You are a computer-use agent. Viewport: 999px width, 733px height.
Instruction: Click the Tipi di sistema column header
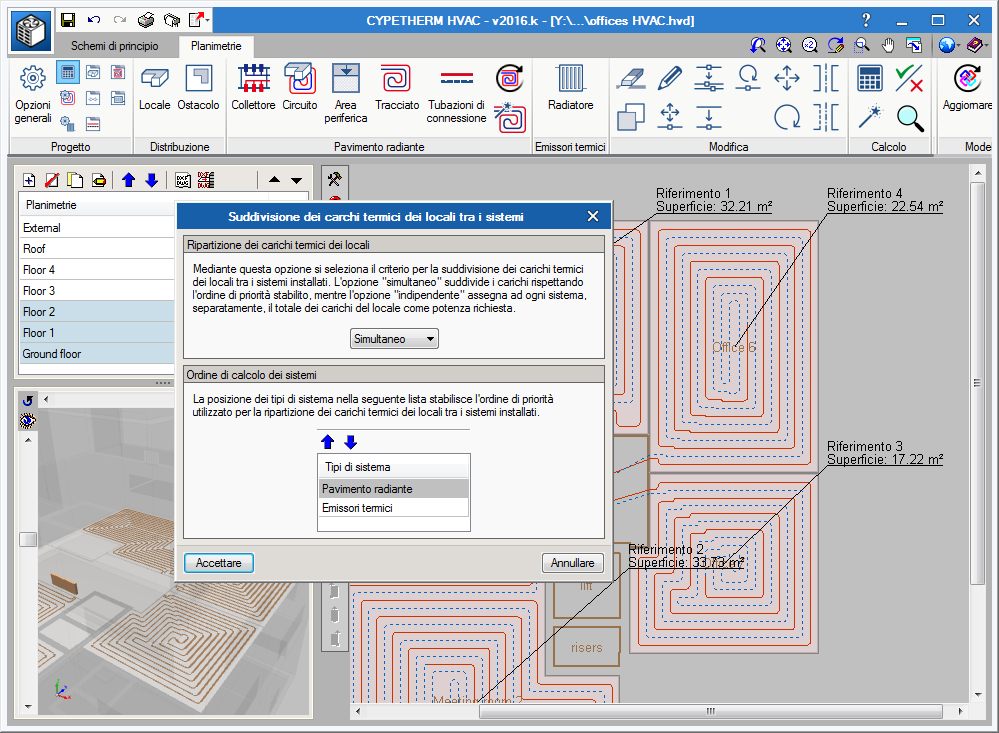pos(394,467)
